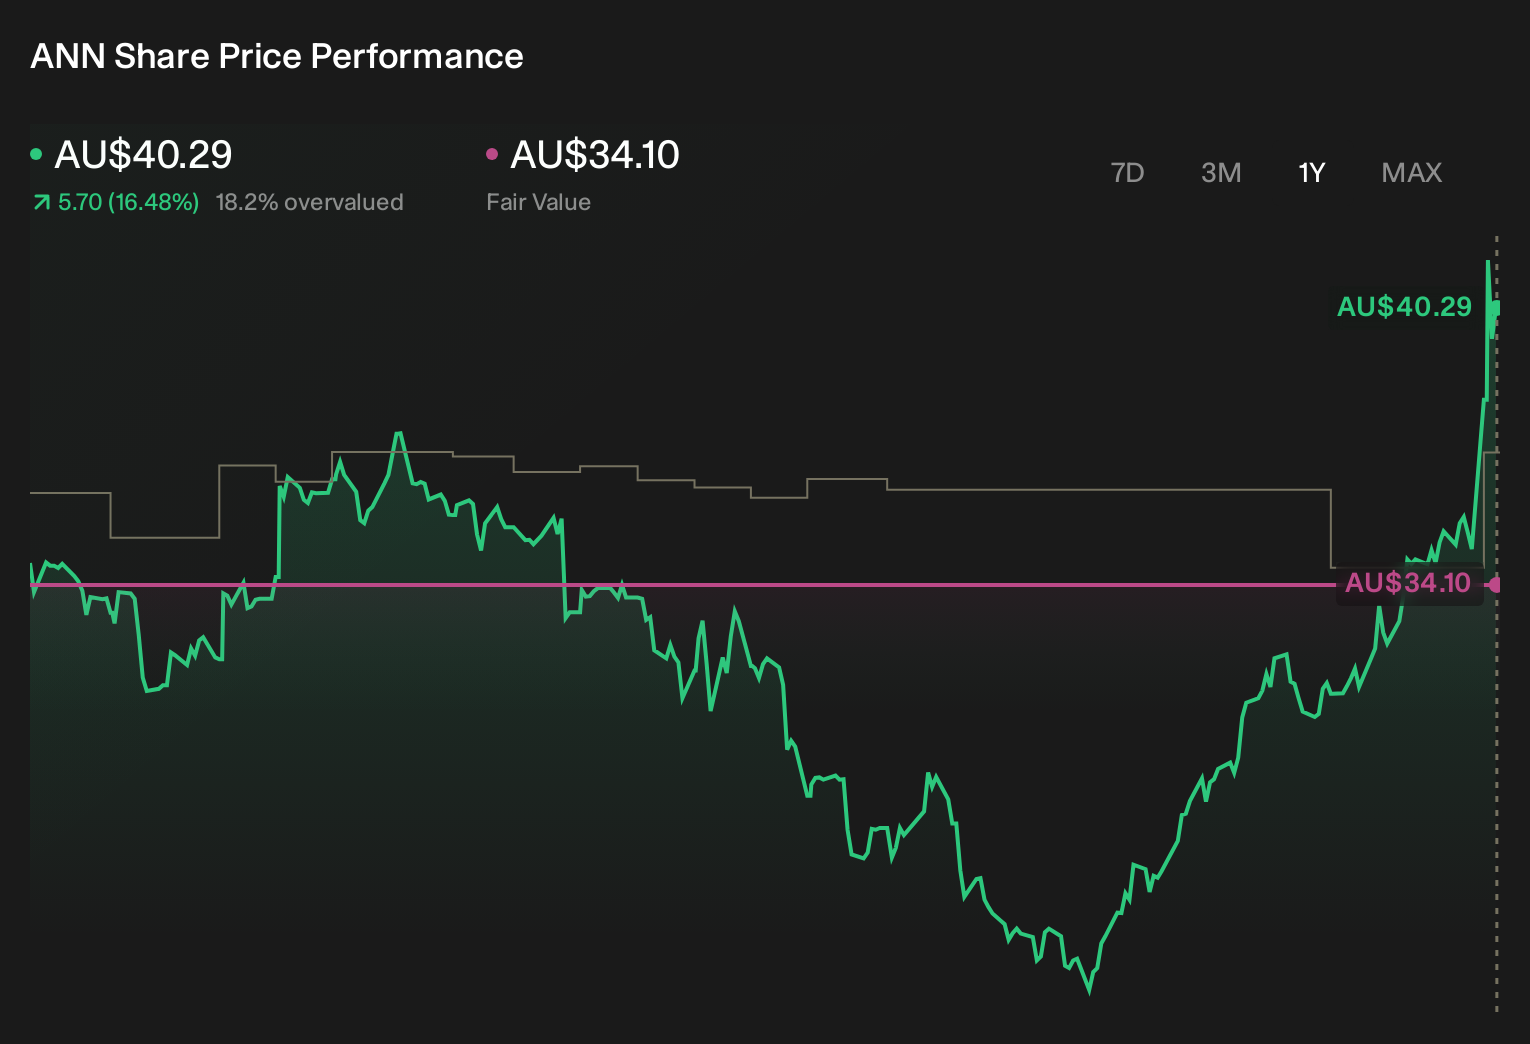
Task: Click the 18.2% overvalued label
Action: 310,202
